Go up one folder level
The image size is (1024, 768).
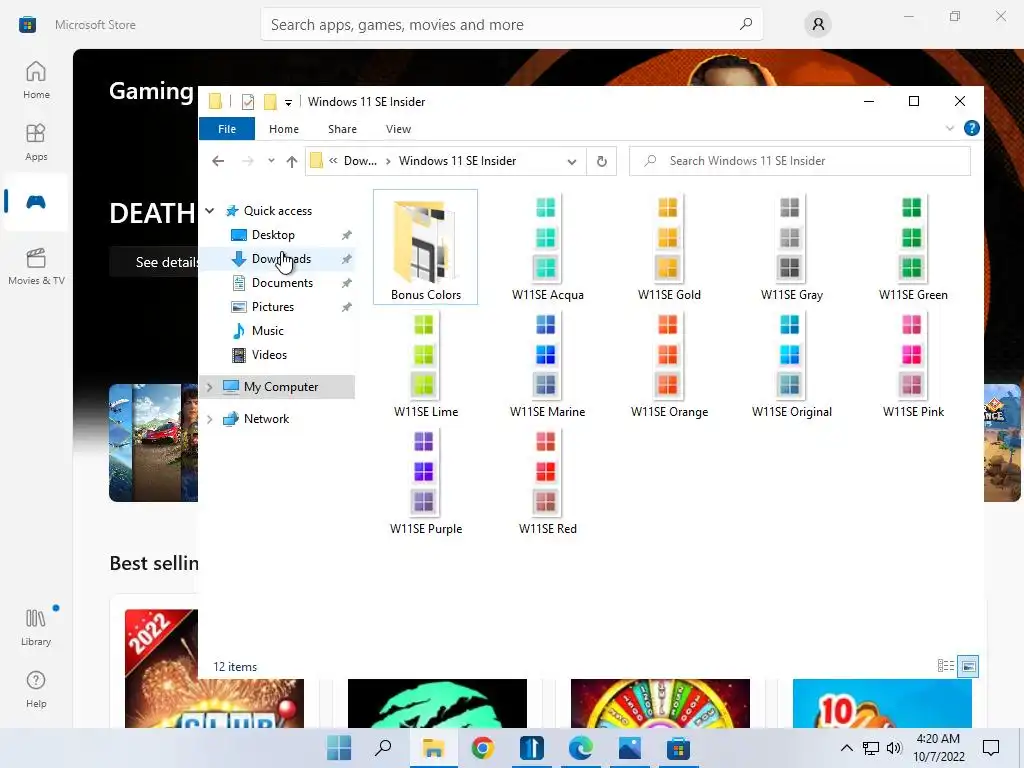(291, 161)
